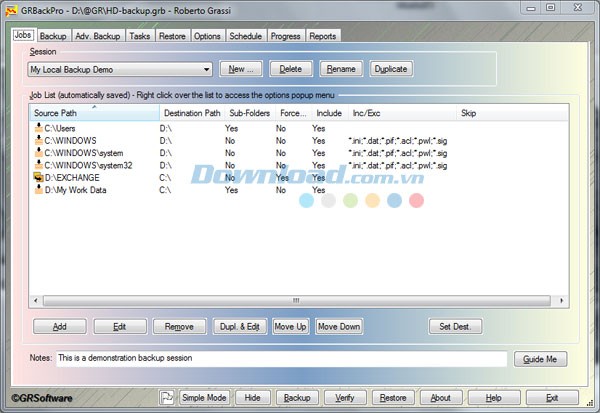Click the Dupl. & Edit button

coord(240,326)
